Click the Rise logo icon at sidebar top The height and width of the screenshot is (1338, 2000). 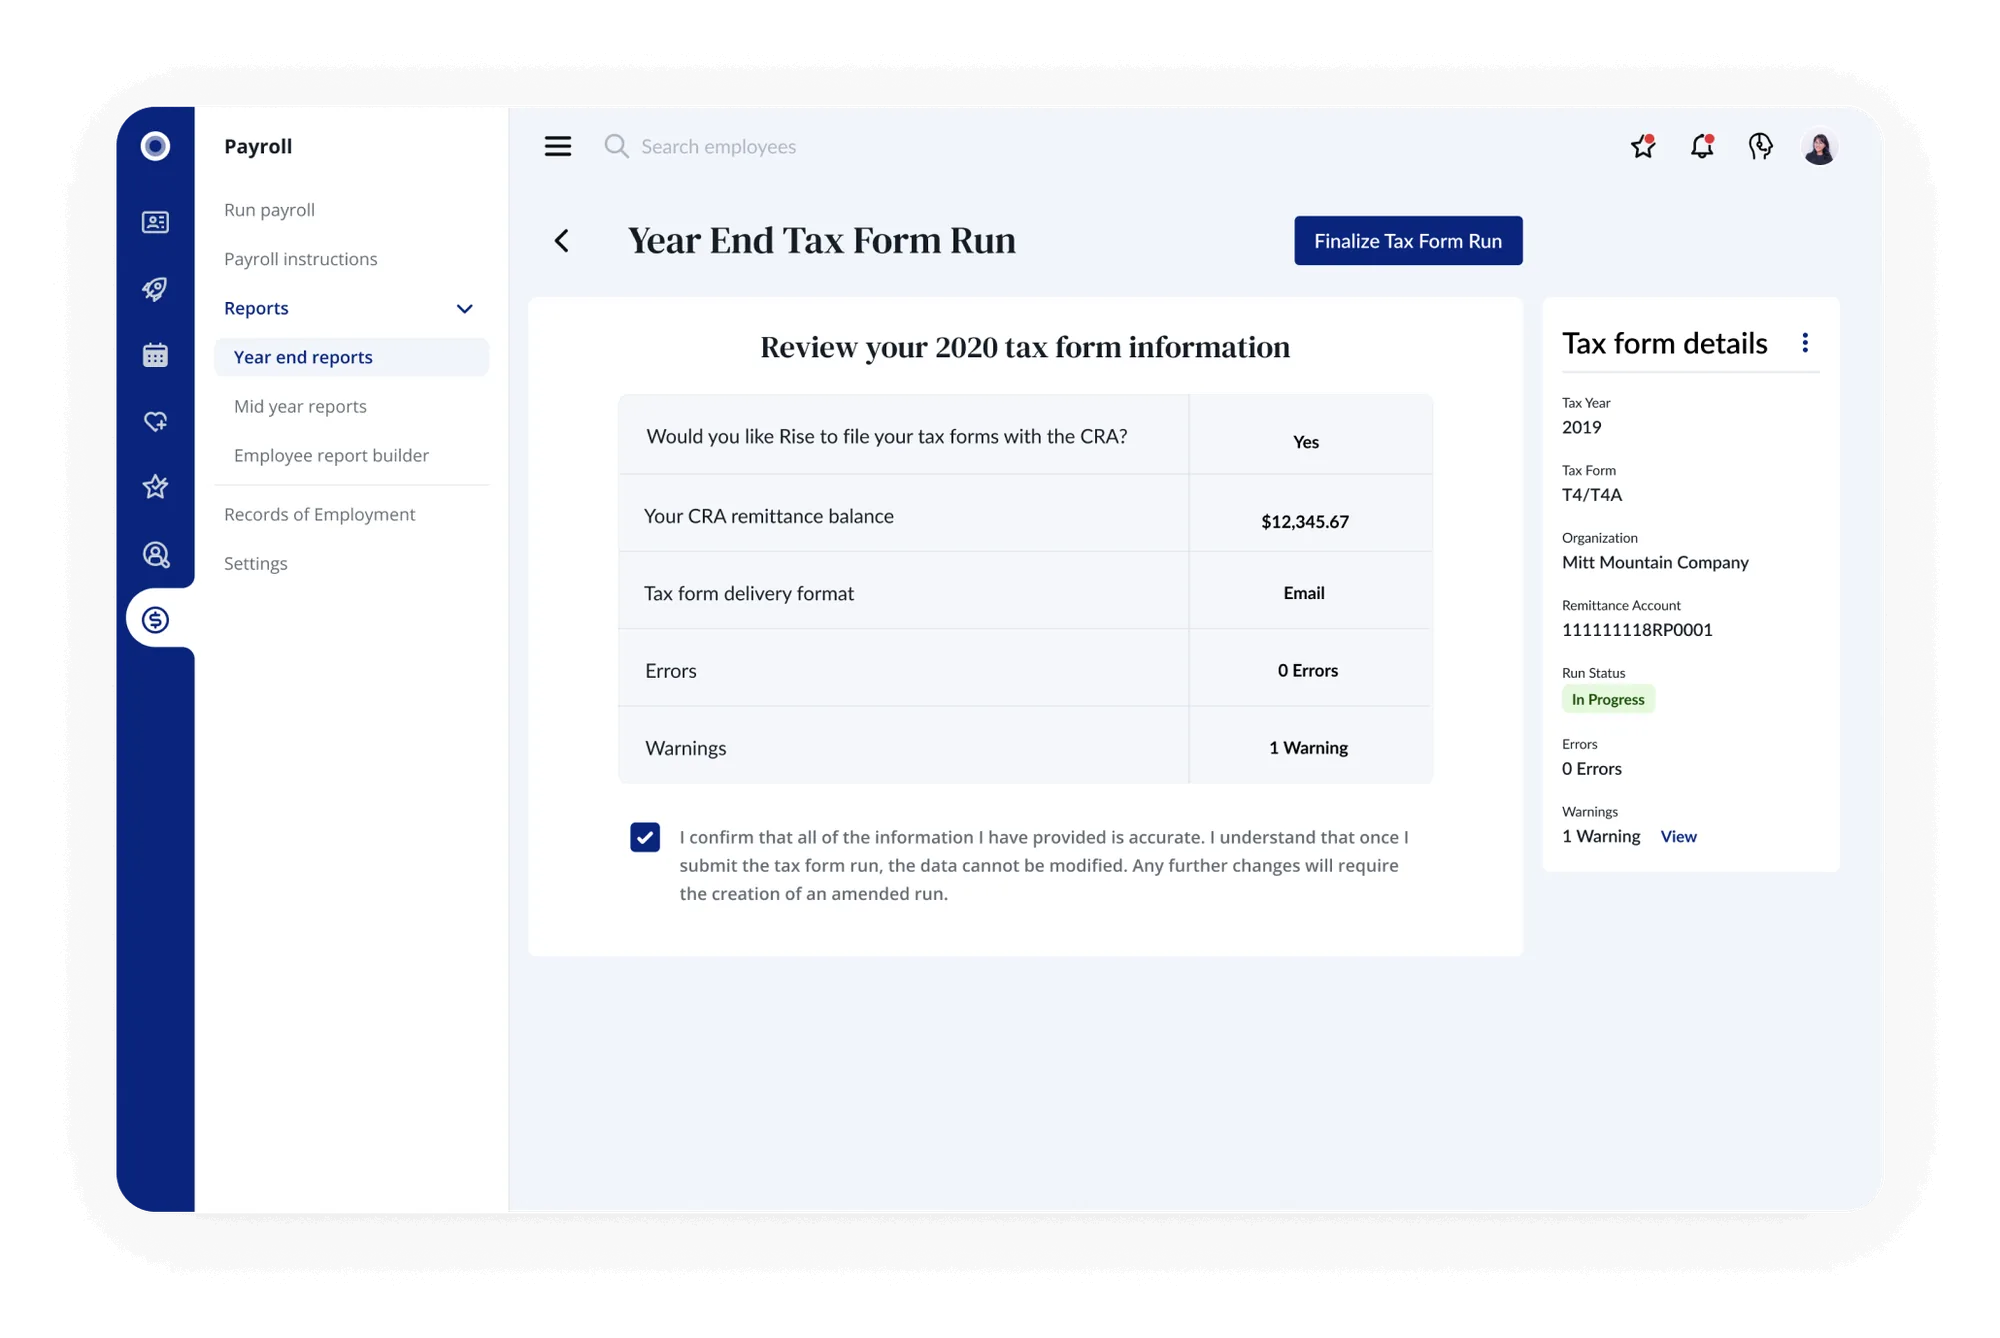[155, 146]
